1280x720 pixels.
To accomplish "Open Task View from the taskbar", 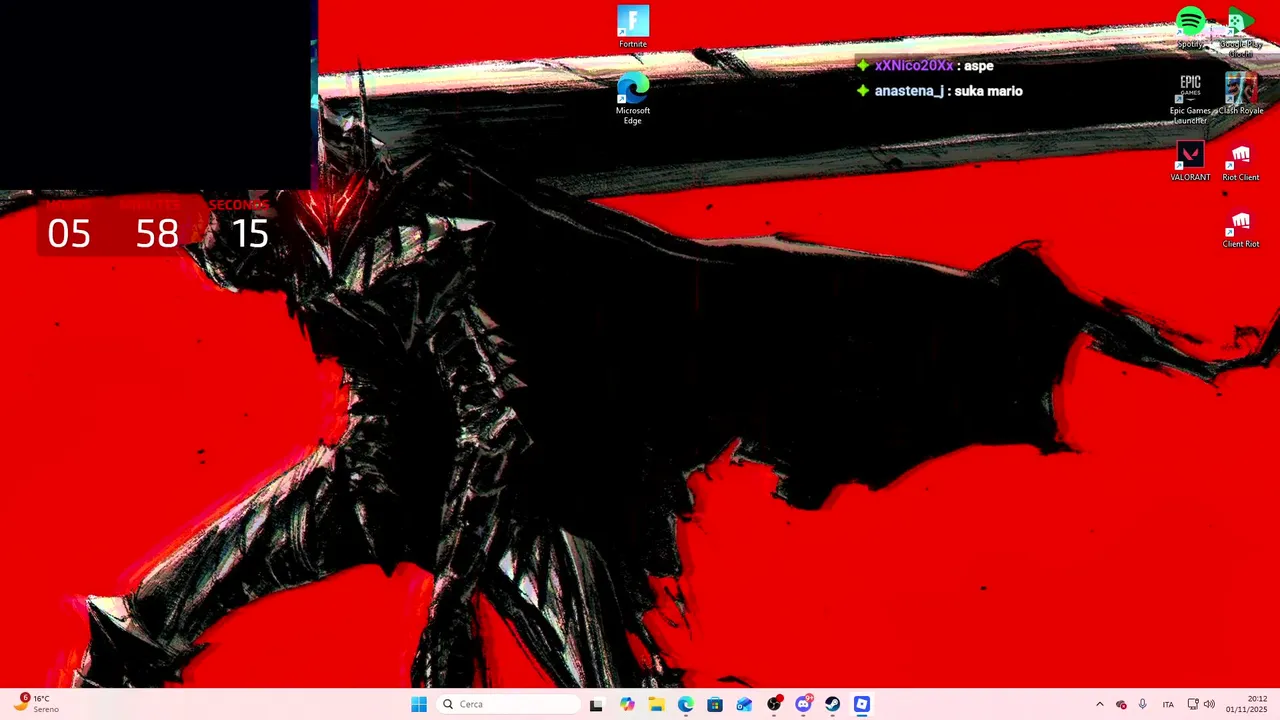I will (x=596, y=705).
